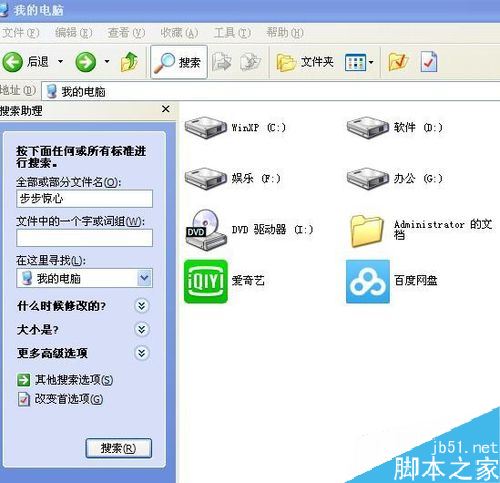Expand the 大小是? section
The width and height of the screenshot is (500, 483).
point(142,329)
